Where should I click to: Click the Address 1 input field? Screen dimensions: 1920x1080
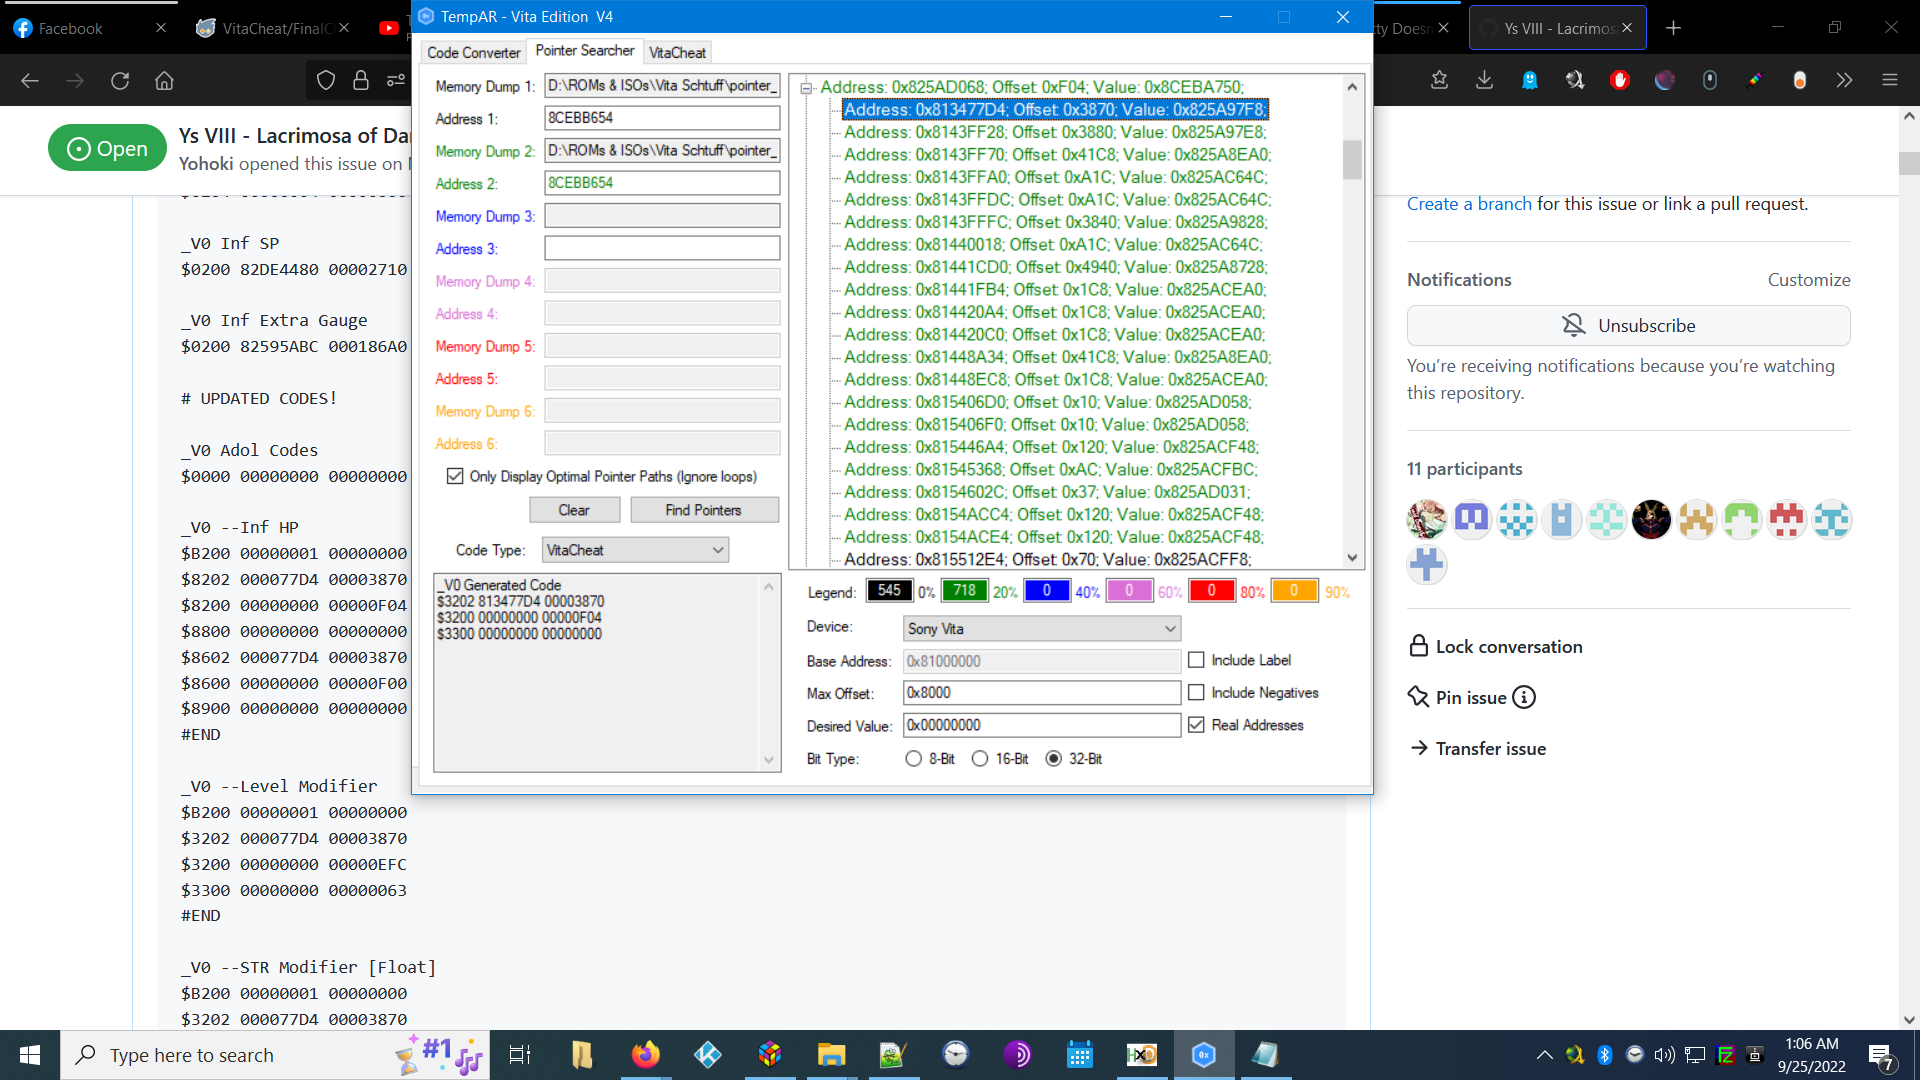[662, 118]
